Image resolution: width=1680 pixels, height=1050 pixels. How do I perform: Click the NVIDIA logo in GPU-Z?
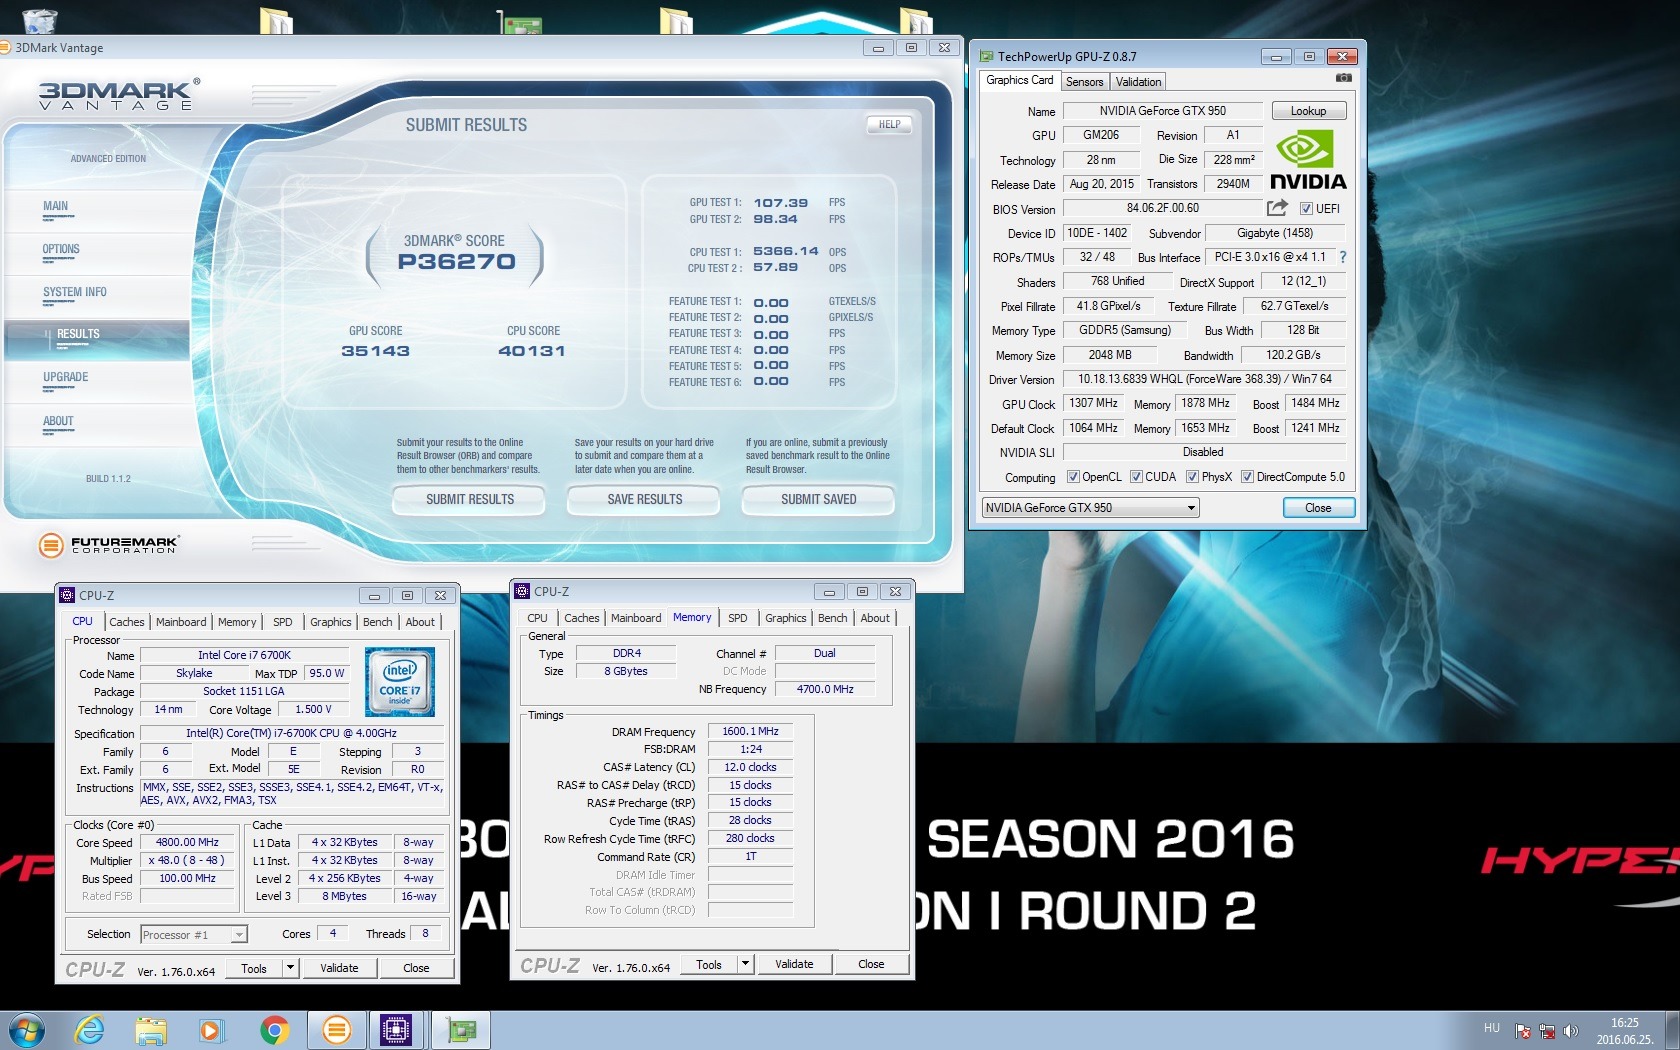1307,160
